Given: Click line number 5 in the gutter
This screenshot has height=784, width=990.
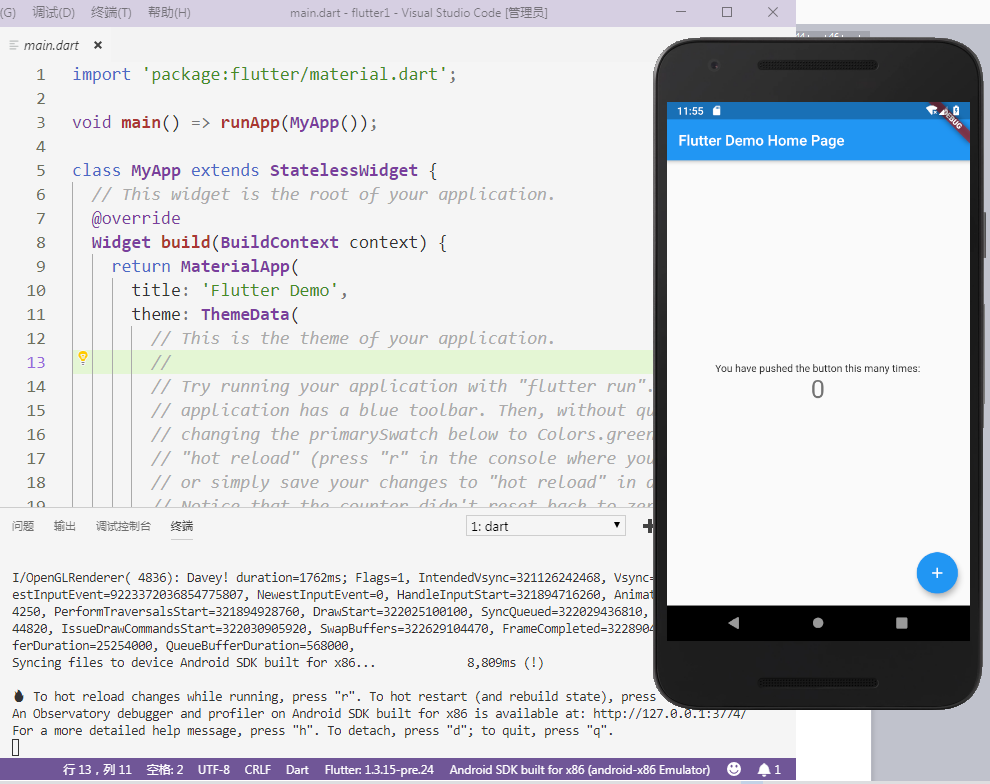Looking at the screenshot, I should pos(40,170).
